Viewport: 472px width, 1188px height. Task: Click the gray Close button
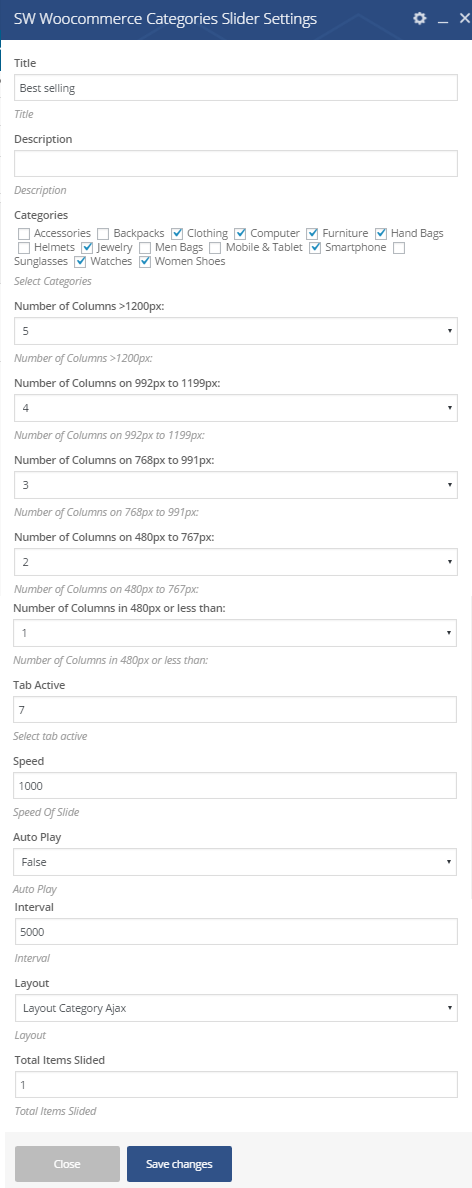click(67, 1164)
